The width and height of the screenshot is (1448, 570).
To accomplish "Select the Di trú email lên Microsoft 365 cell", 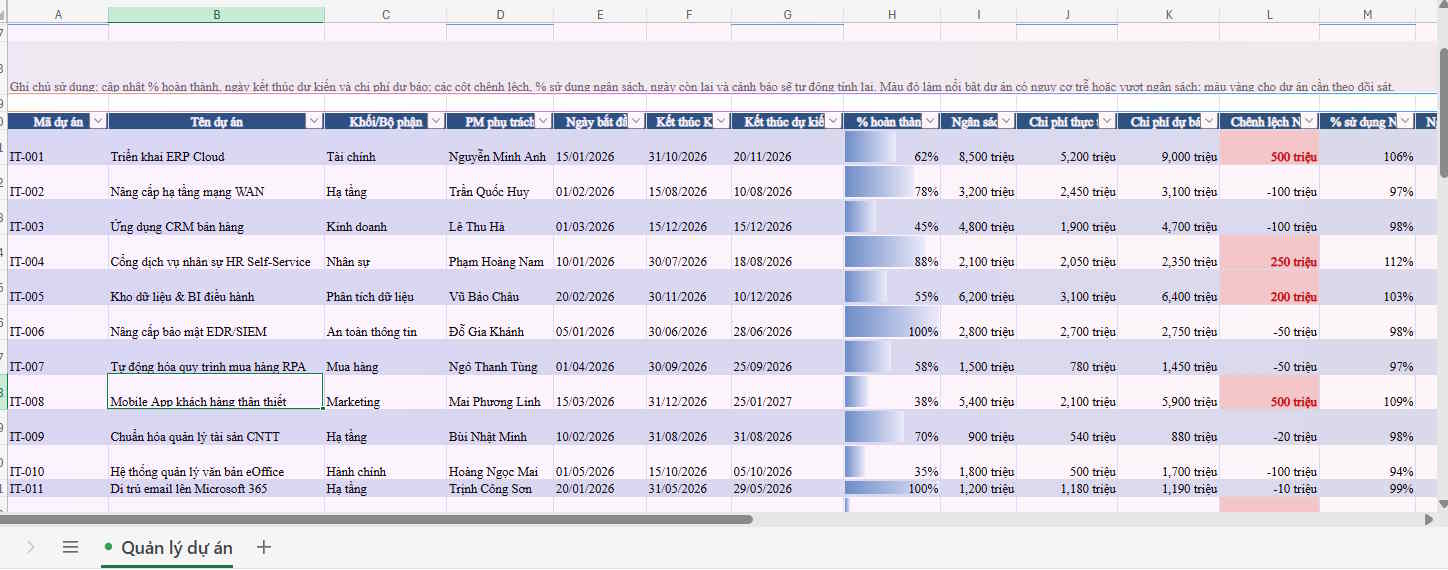I will coord(216,489).
